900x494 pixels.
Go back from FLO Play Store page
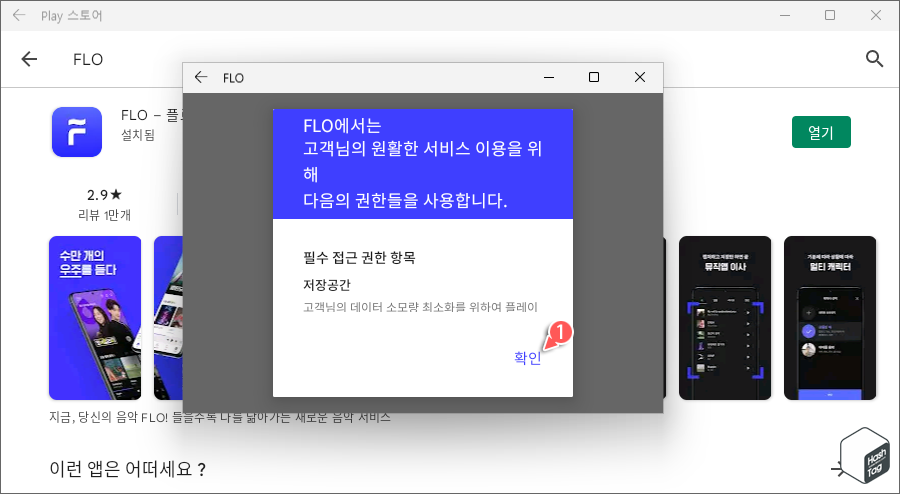click(29, 59)
